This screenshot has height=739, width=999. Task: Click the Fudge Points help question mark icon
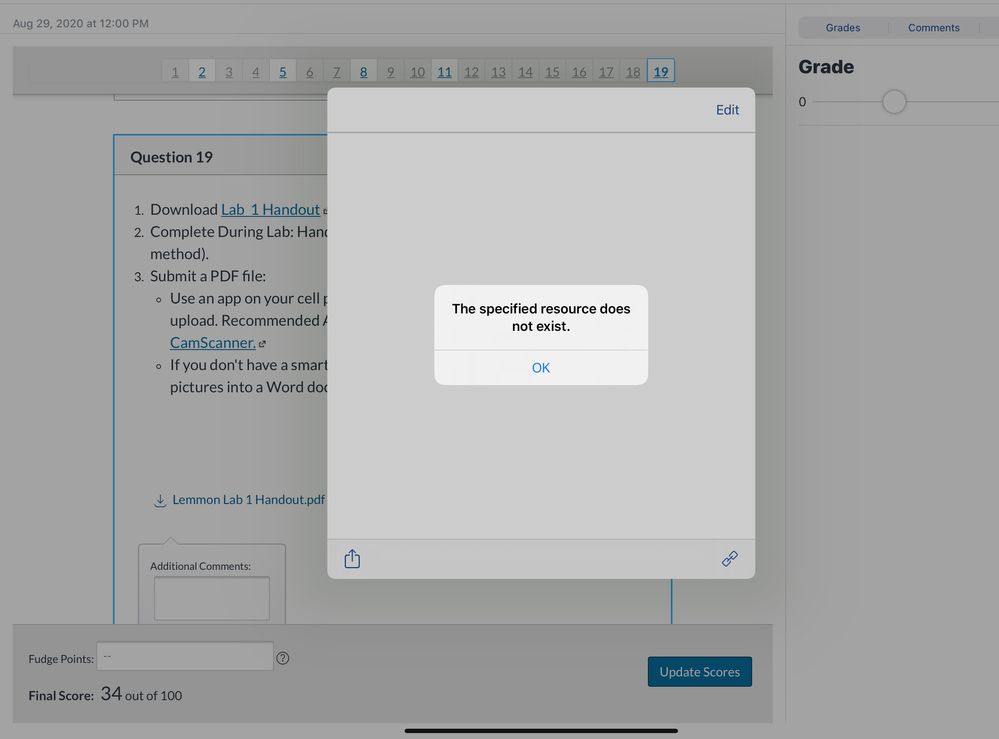point(283,658)
